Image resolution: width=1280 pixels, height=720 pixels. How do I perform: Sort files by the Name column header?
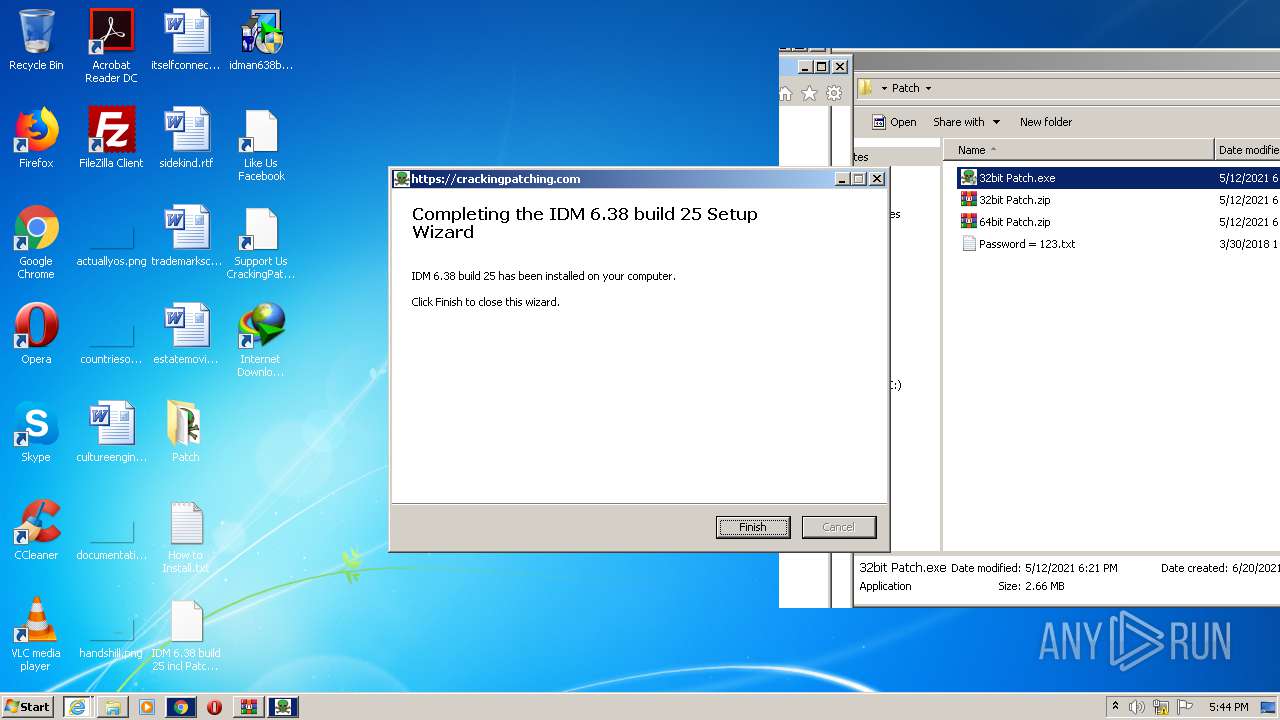coord(1078,150)
